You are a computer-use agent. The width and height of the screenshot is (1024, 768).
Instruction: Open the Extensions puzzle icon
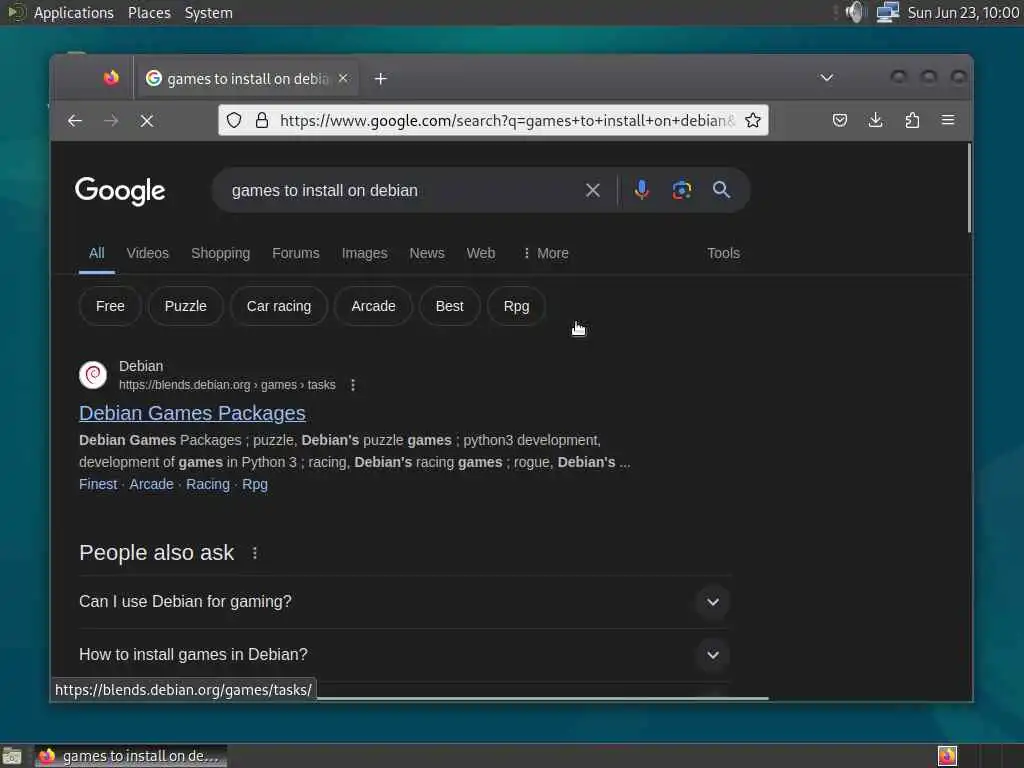point(912,120)
